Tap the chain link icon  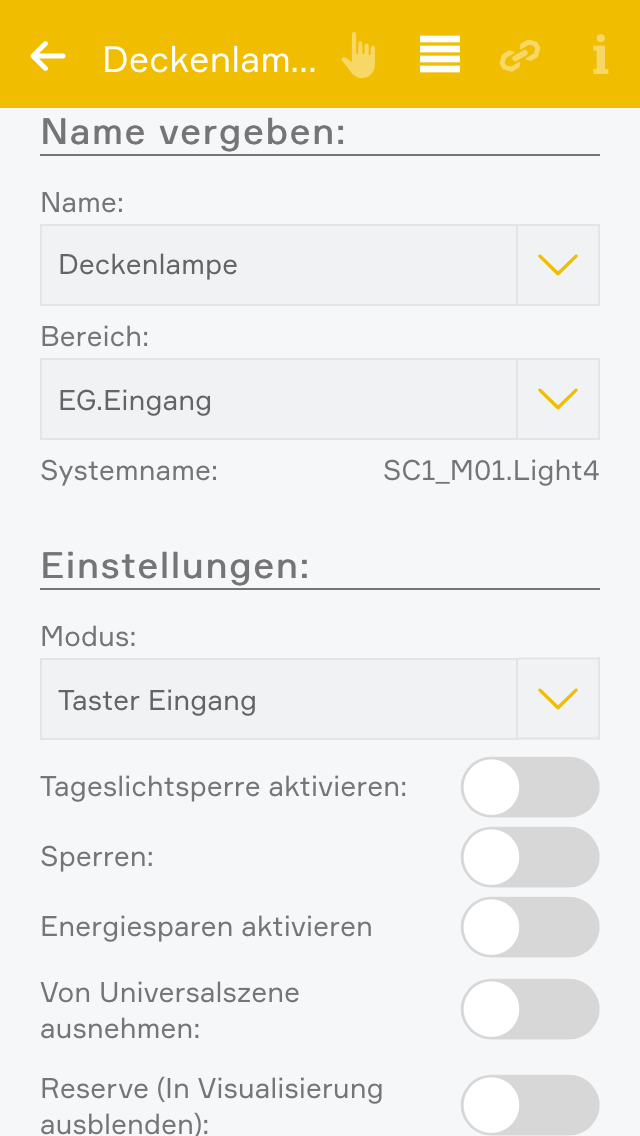point(520,56)
